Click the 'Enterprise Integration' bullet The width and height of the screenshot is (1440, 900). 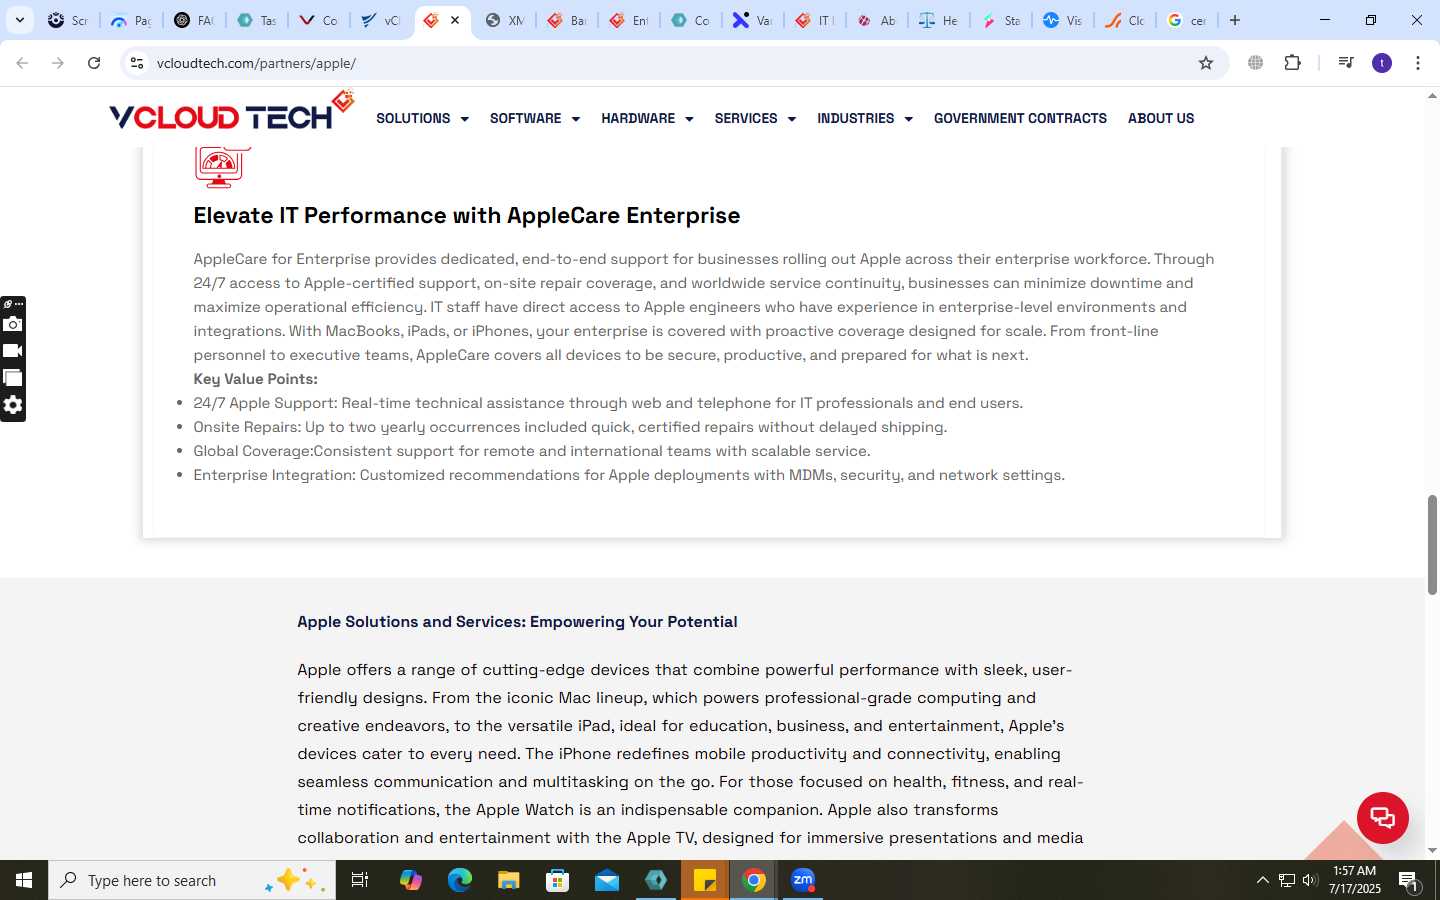click(x=629, y=475)
